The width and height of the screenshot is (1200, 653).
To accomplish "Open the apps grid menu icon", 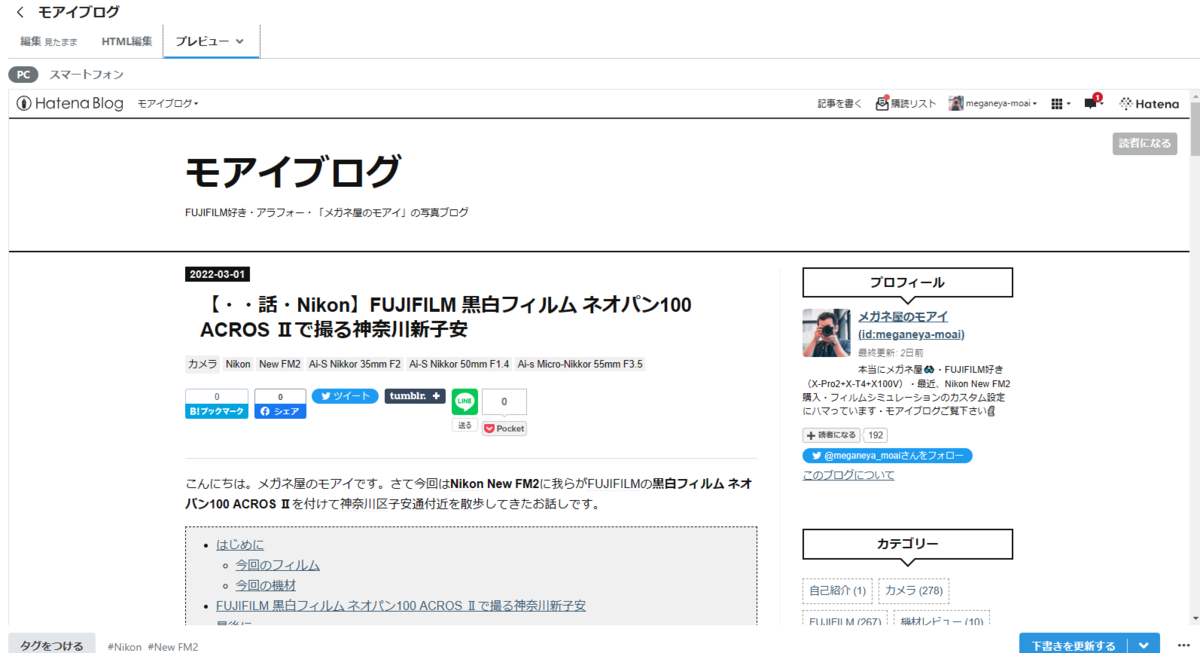I will point(1061,103).
